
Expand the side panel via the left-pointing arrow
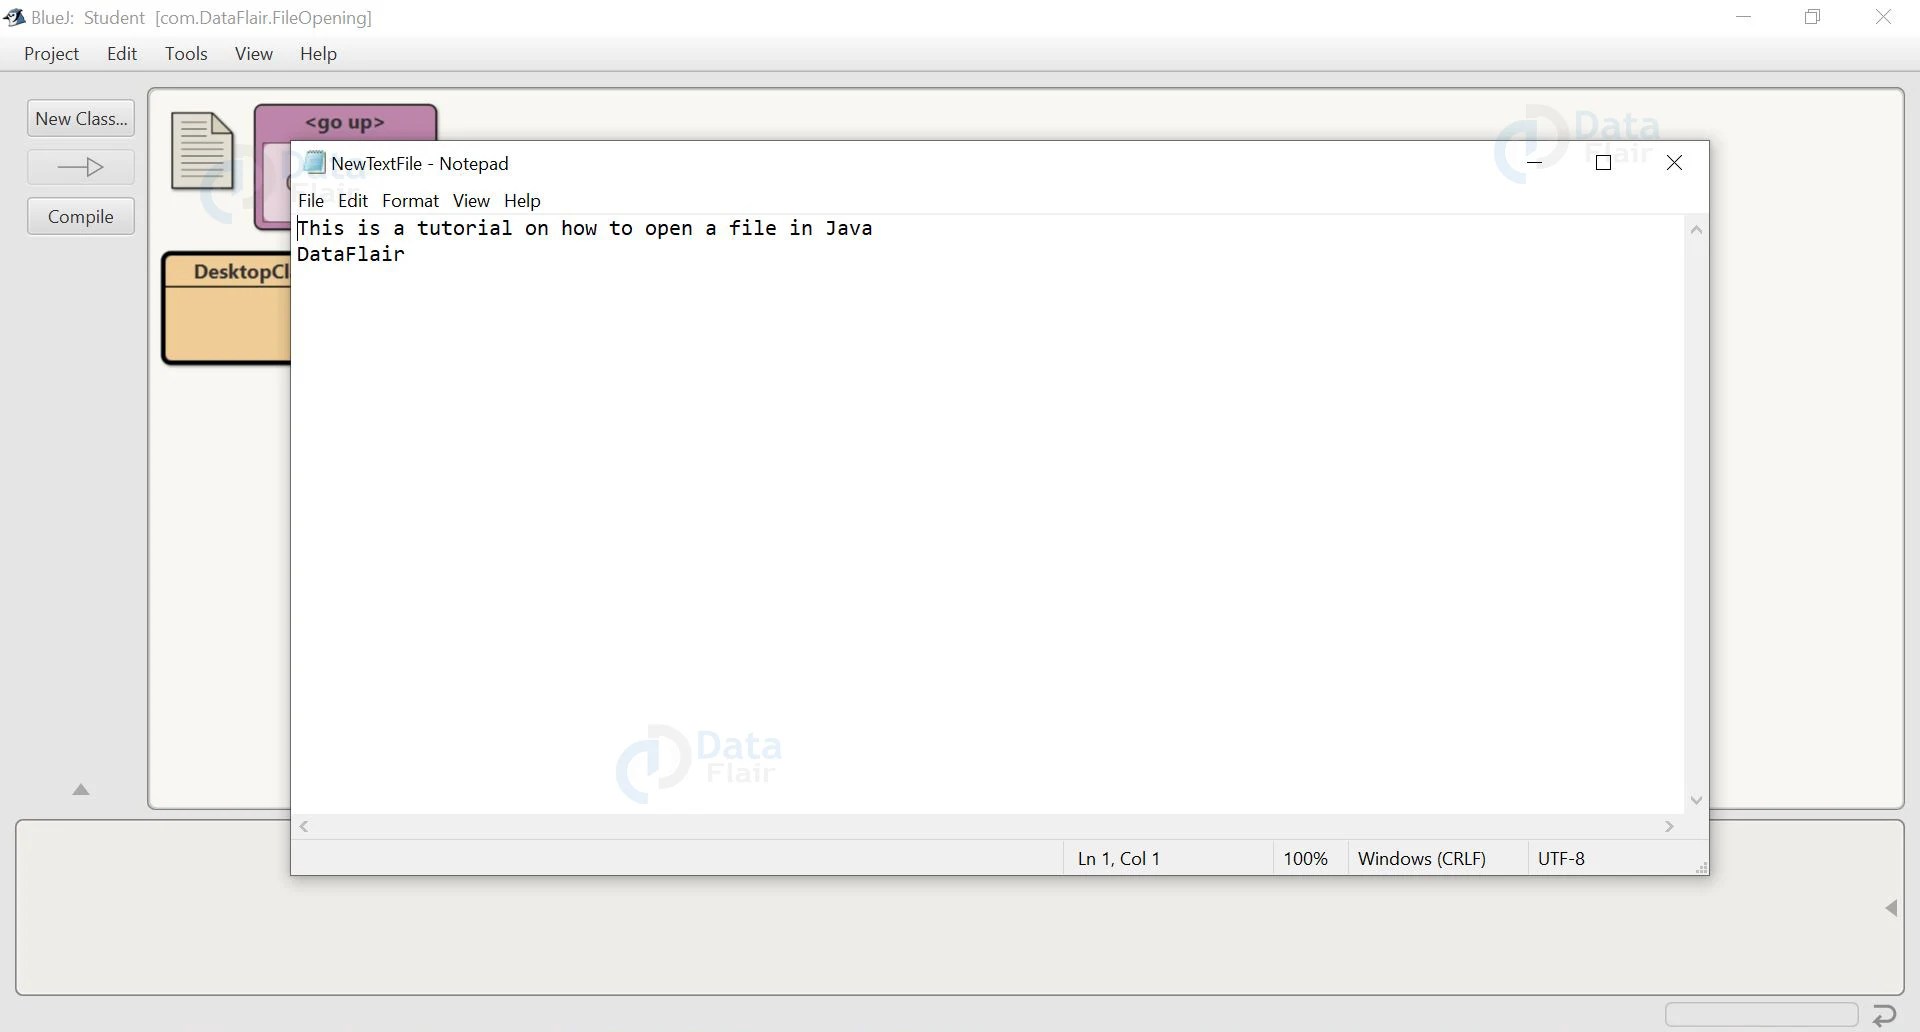pos(1892,907)
